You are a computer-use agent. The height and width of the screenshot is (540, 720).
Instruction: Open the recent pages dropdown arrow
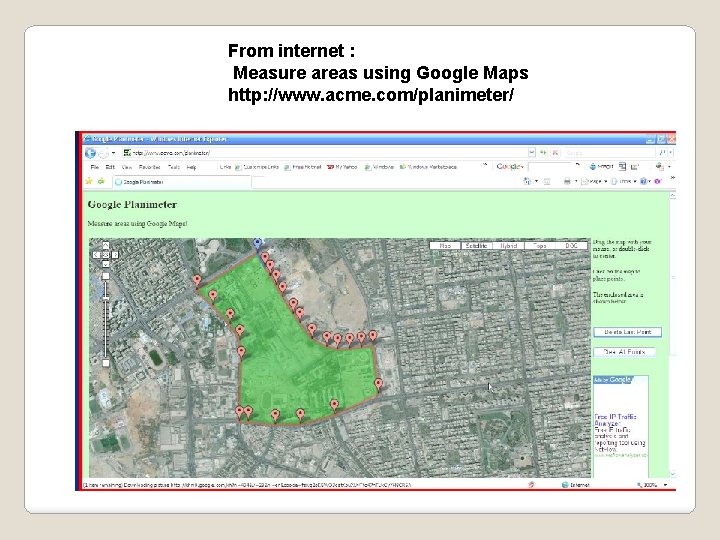pyautogui.click(x=113, y=153)
